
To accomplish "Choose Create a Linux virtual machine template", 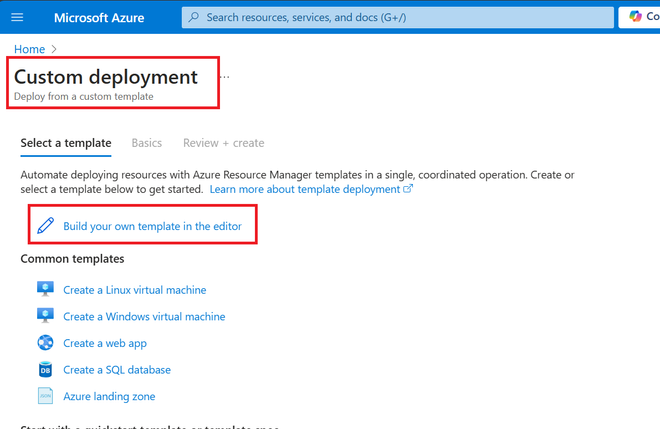I will click(135, 290).
